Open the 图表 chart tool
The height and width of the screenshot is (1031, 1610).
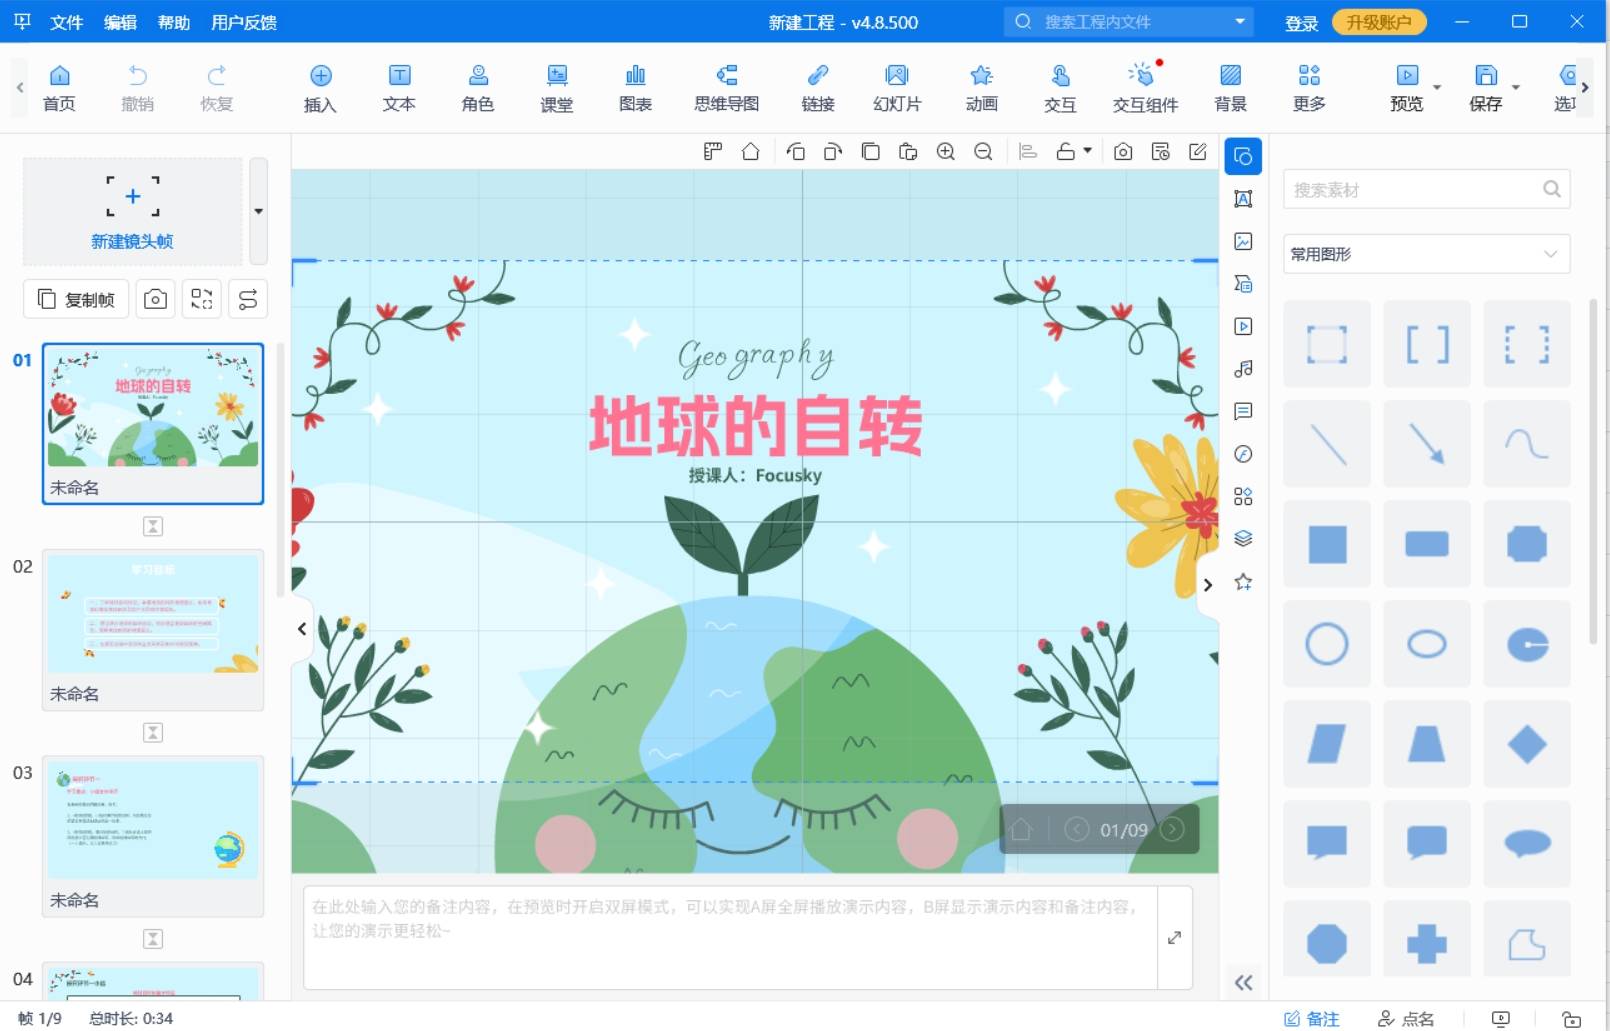(635, 87)
